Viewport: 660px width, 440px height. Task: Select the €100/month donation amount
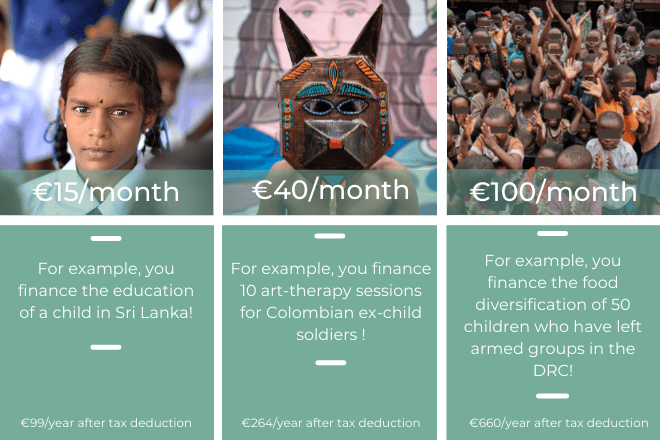point(553,192)
